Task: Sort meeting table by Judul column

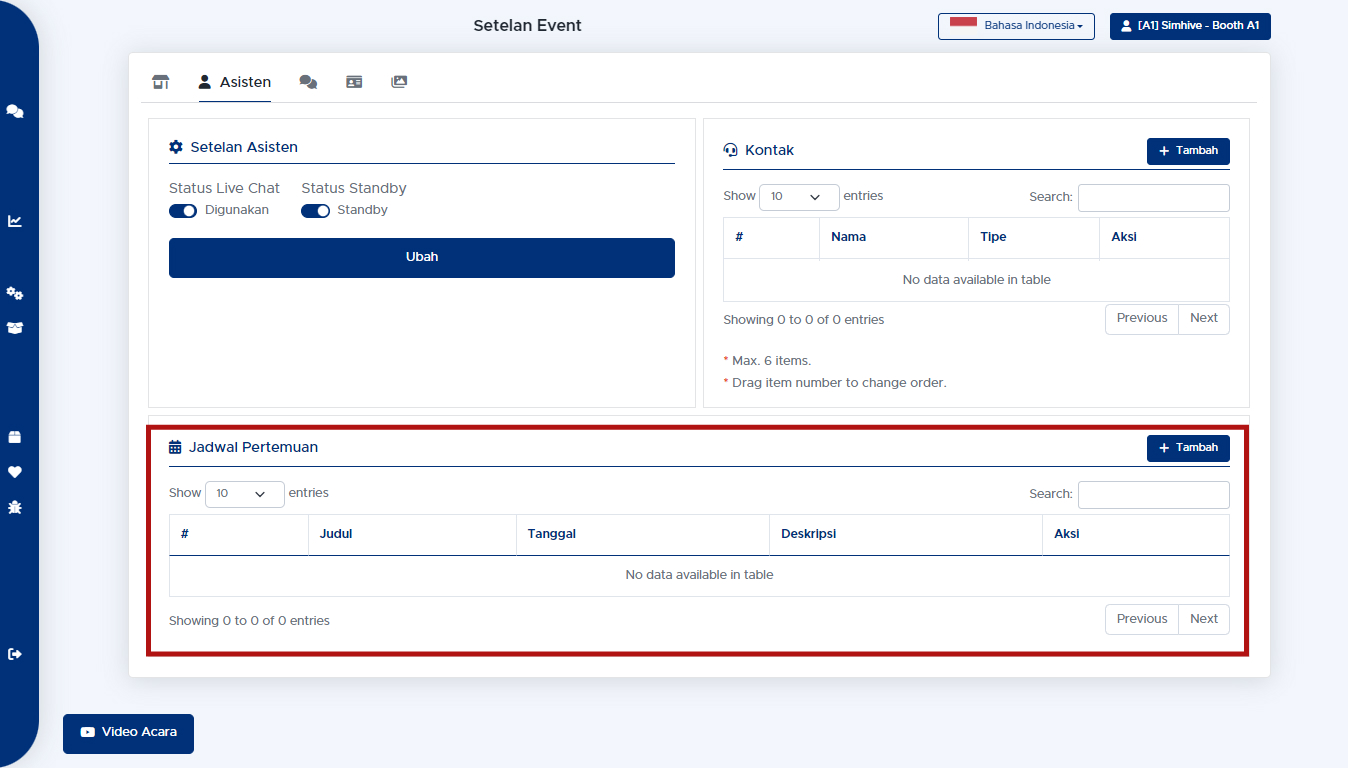Action: tap(412, 535)
